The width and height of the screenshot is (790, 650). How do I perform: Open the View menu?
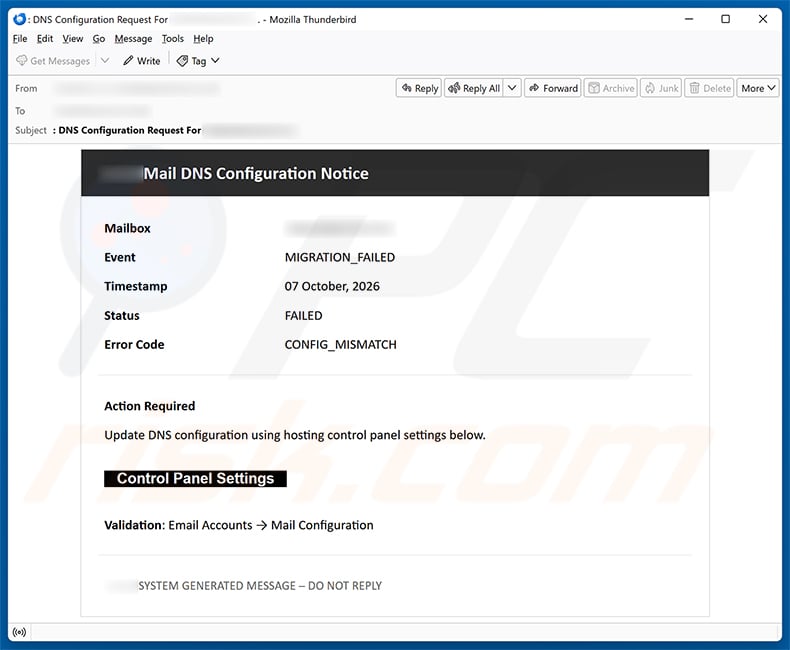tap(73, 39)
